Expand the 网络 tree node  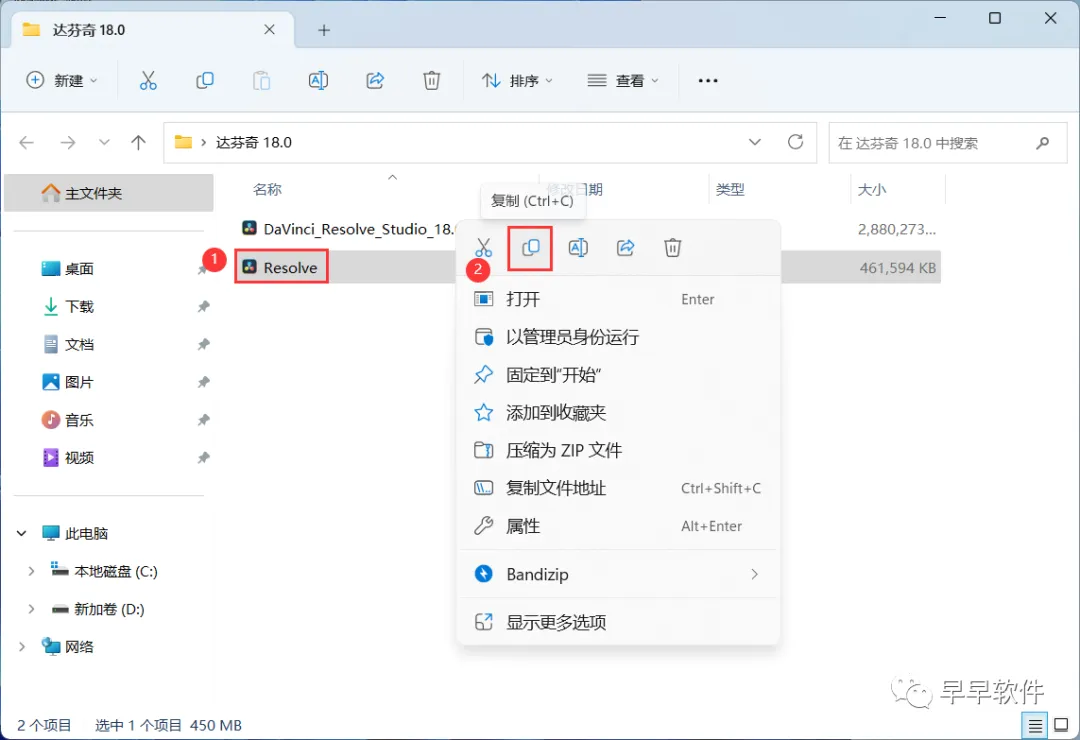tap(21, 646)
